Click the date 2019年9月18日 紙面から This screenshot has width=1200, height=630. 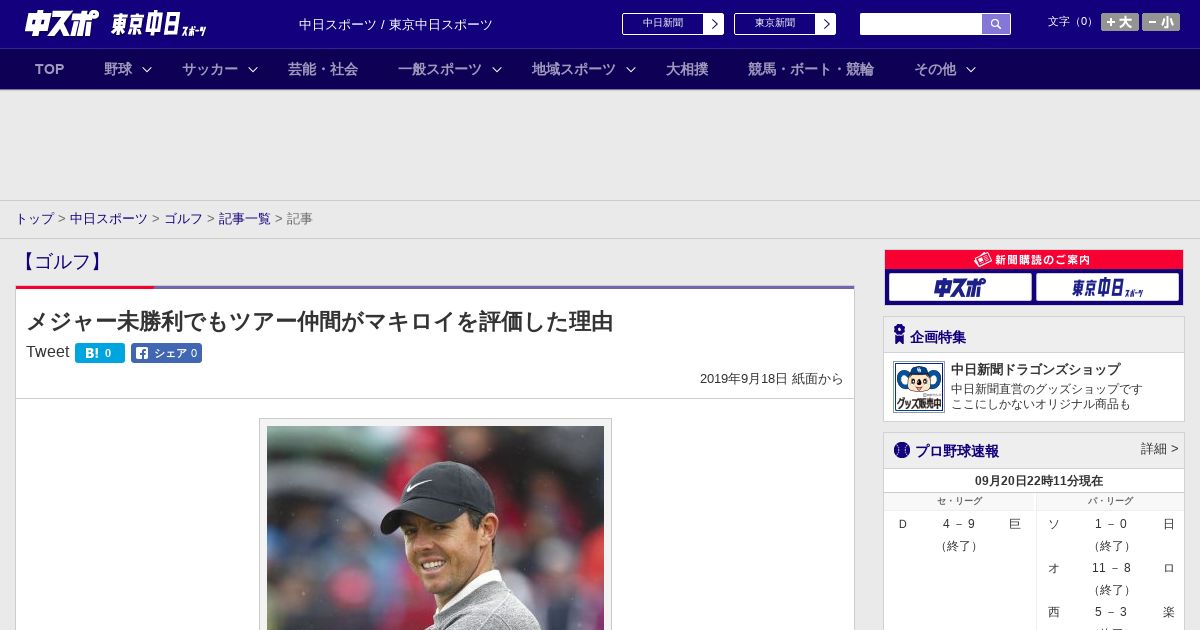(x=772, y=379)
